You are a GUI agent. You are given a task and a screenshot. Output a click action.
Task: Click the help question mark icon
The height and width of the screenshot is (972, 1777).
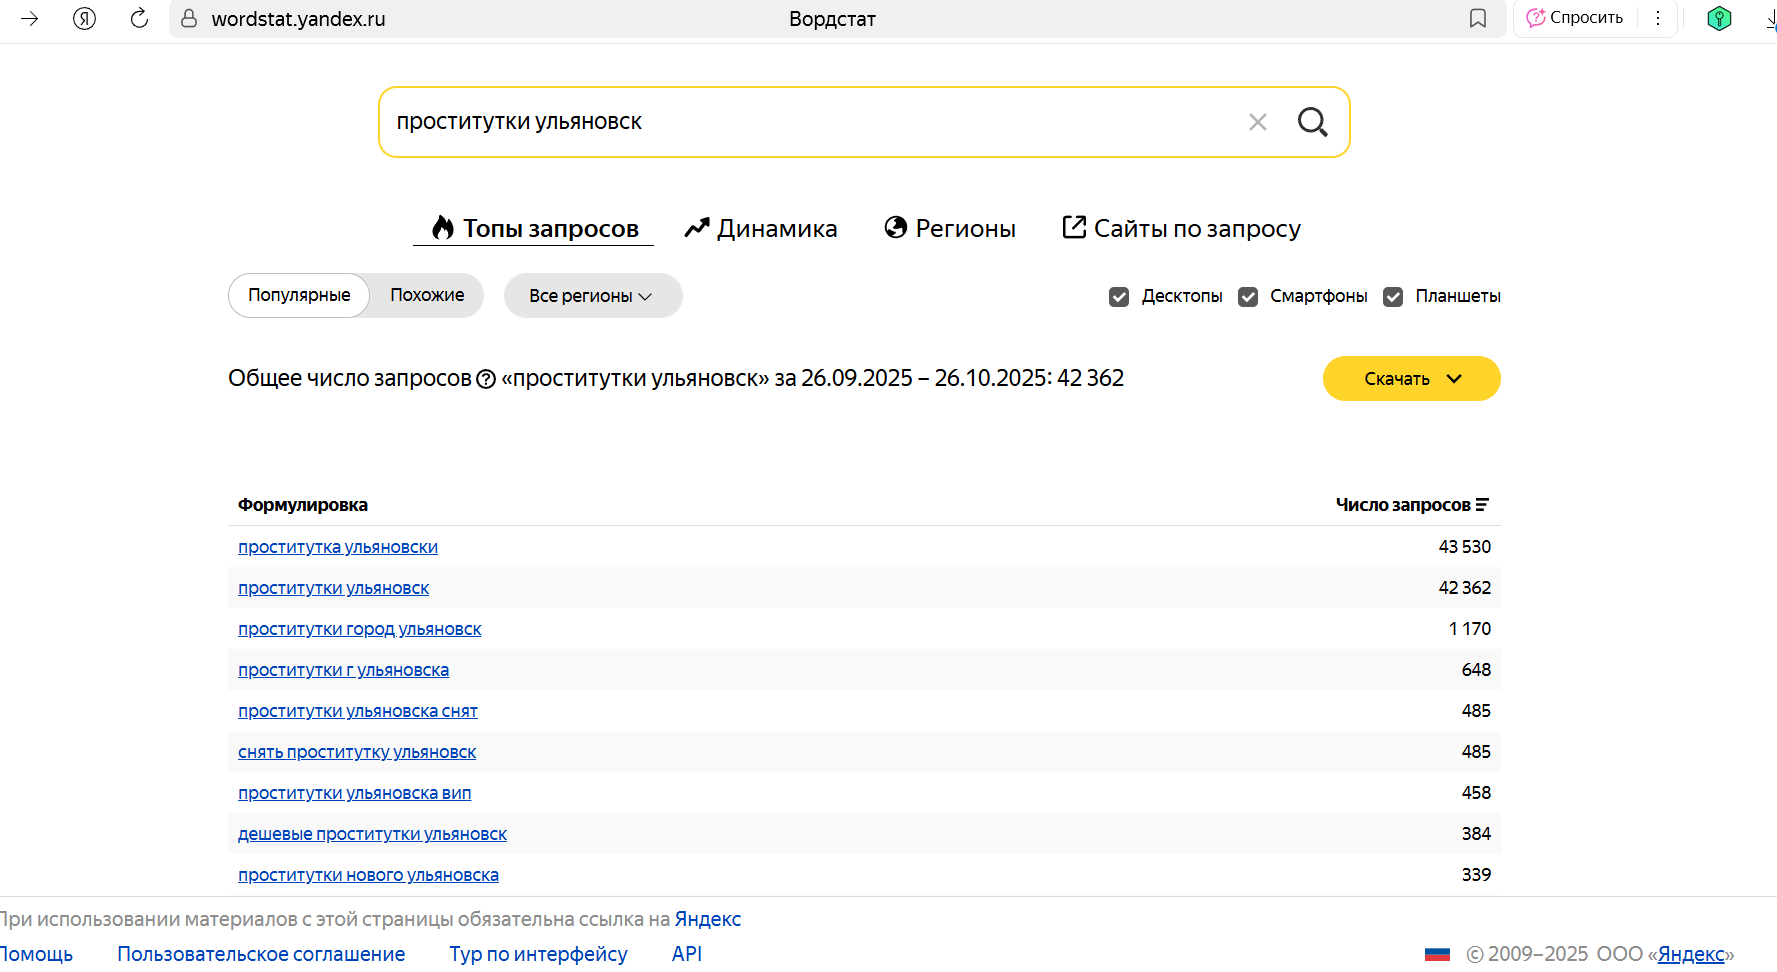(486, 379)
